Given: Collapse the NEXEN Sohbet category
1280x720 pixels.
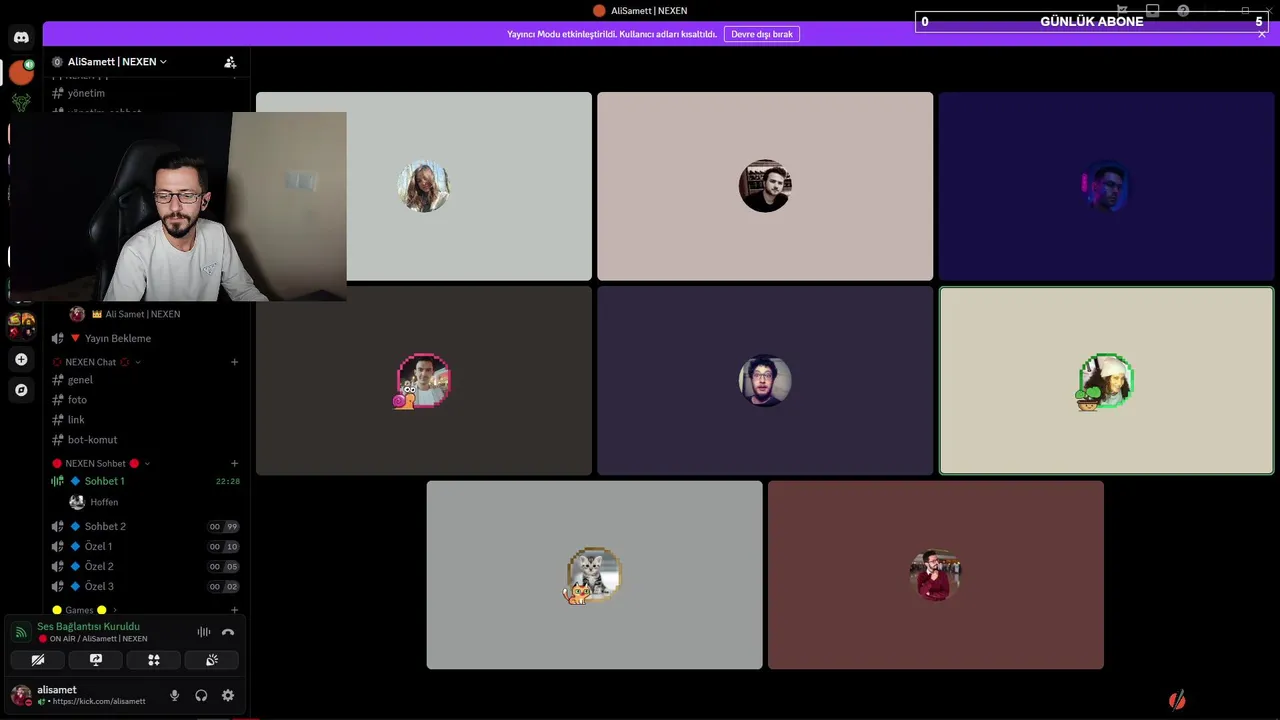Looking at the screenshot, I should [101, 463].
